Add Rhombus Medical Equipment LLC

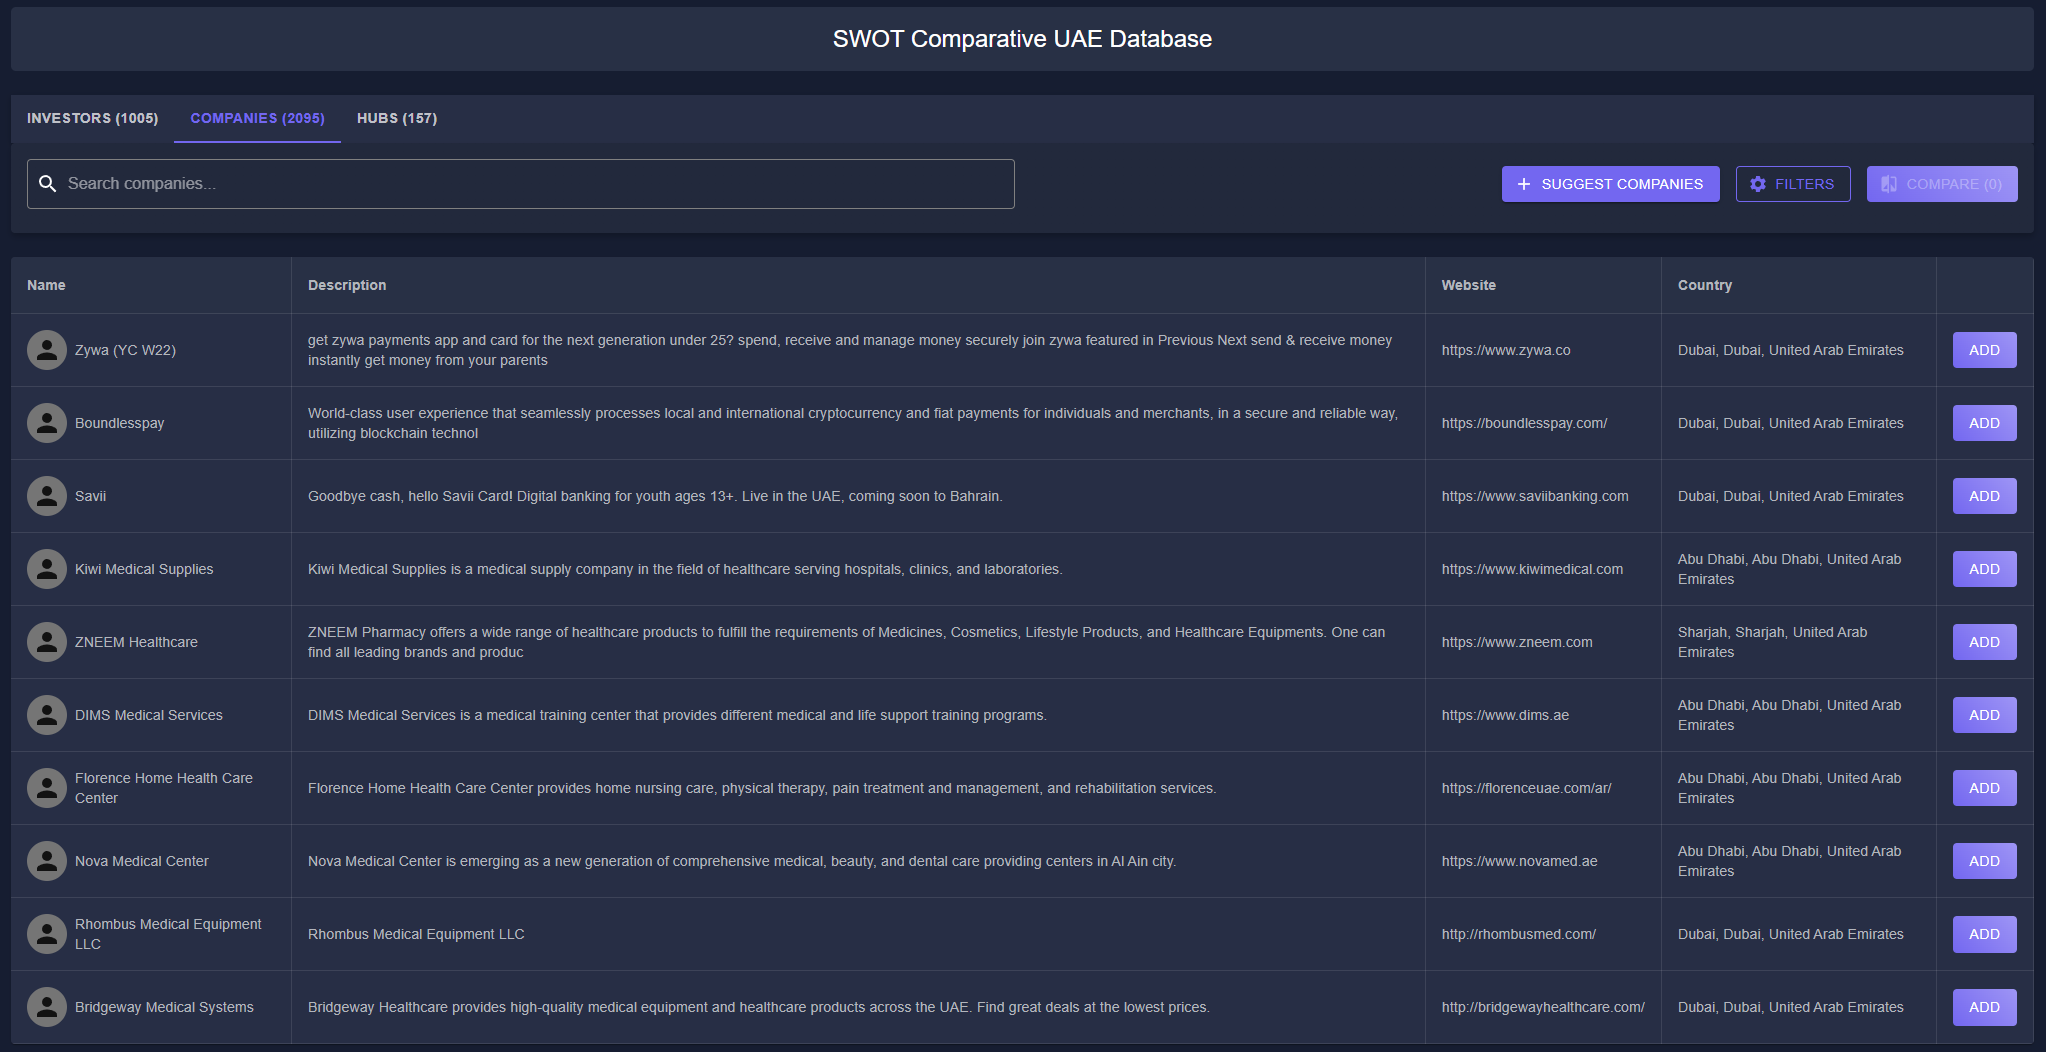pos(1984,934)
